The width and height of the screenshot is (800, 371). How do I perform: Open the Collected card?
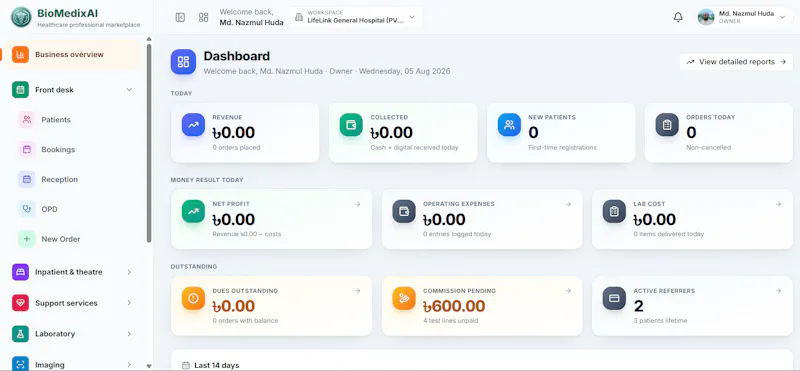[403, 133]
